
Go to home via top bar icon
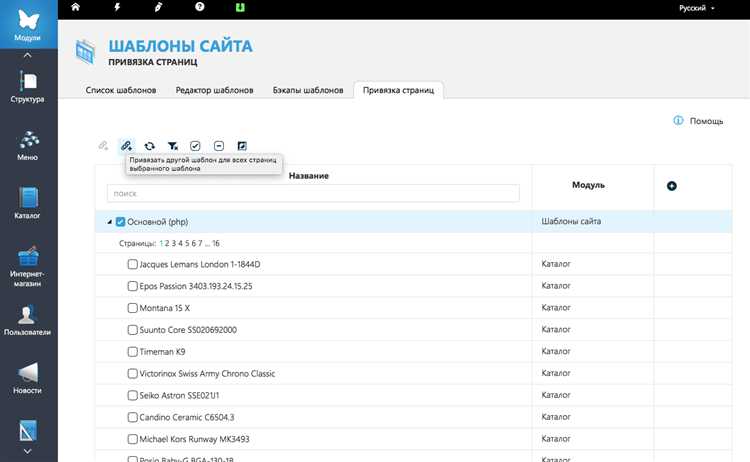click(76, 7)
